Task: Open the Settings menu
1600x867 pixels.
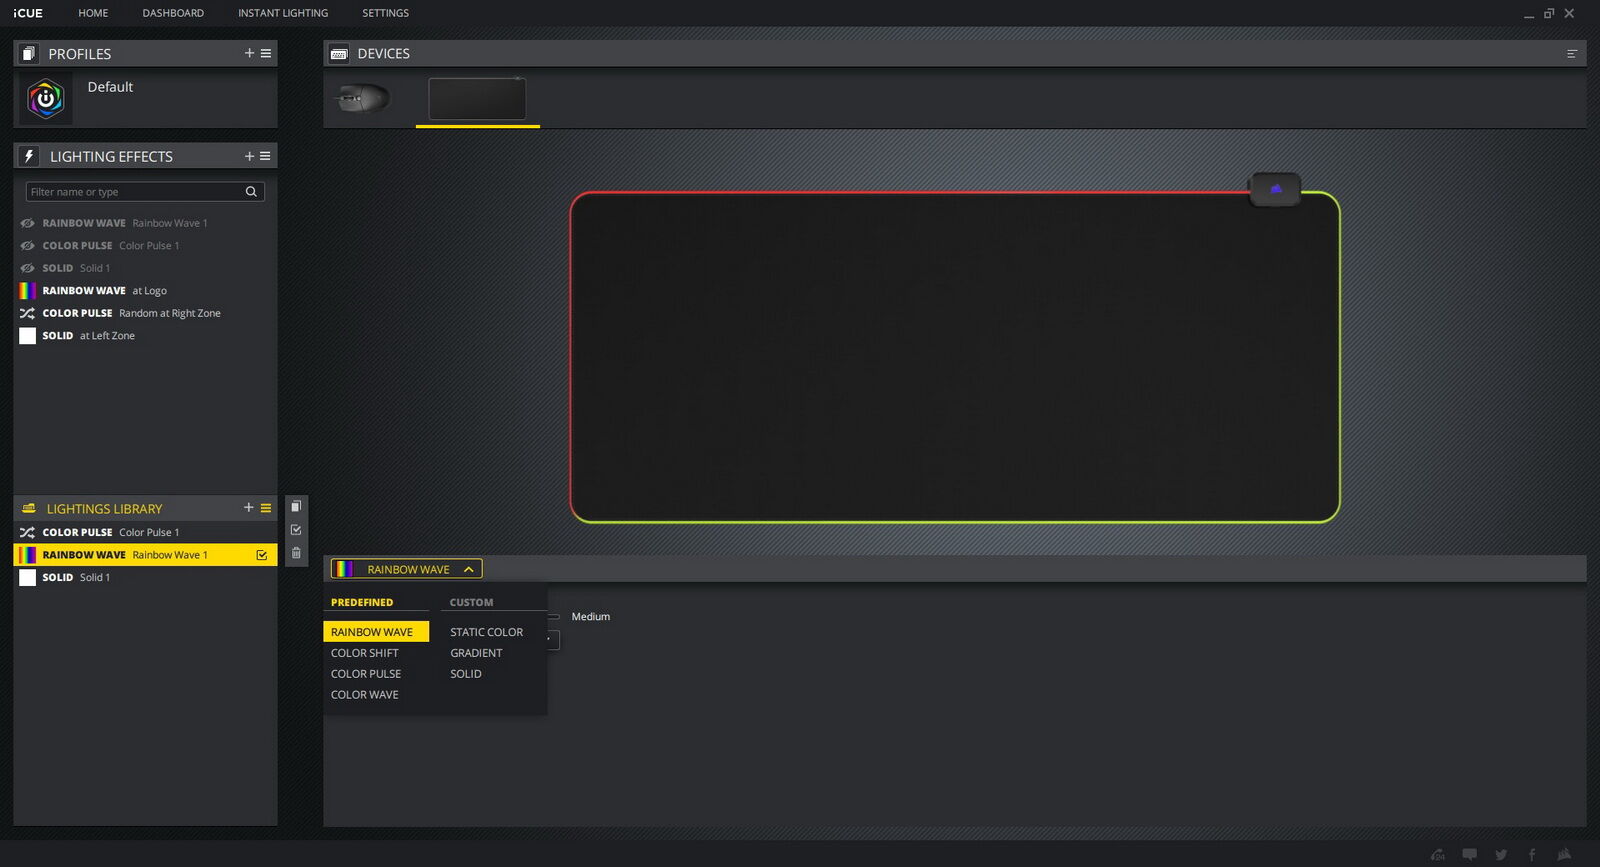Action: [385, 13]
